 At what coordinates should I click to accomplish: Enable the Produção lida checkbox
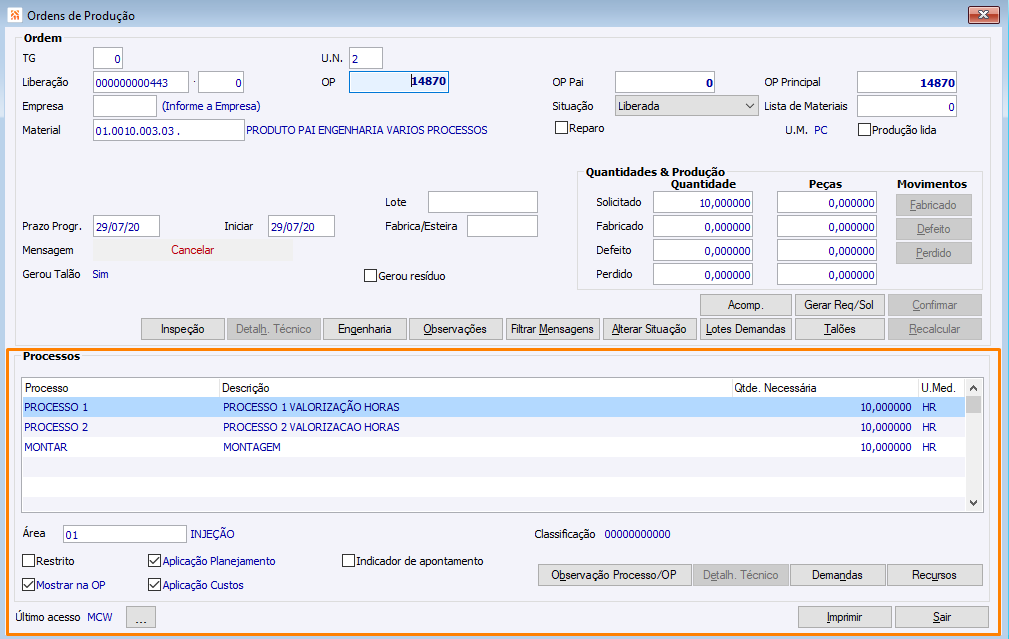pos(865,130)
